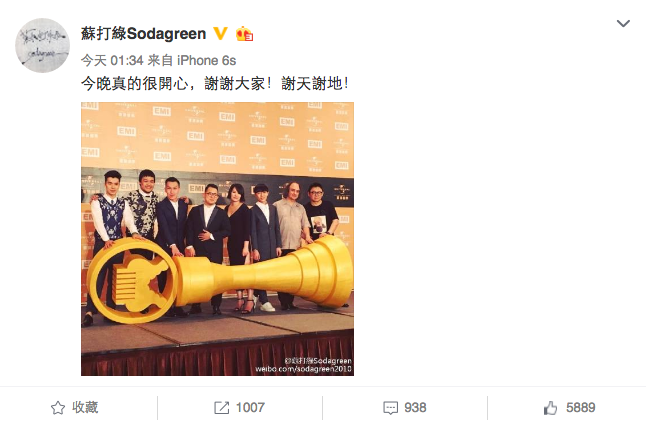Click the comment bubble icon
The height and width of the screenshot is (423, 646).
(391, 408)
